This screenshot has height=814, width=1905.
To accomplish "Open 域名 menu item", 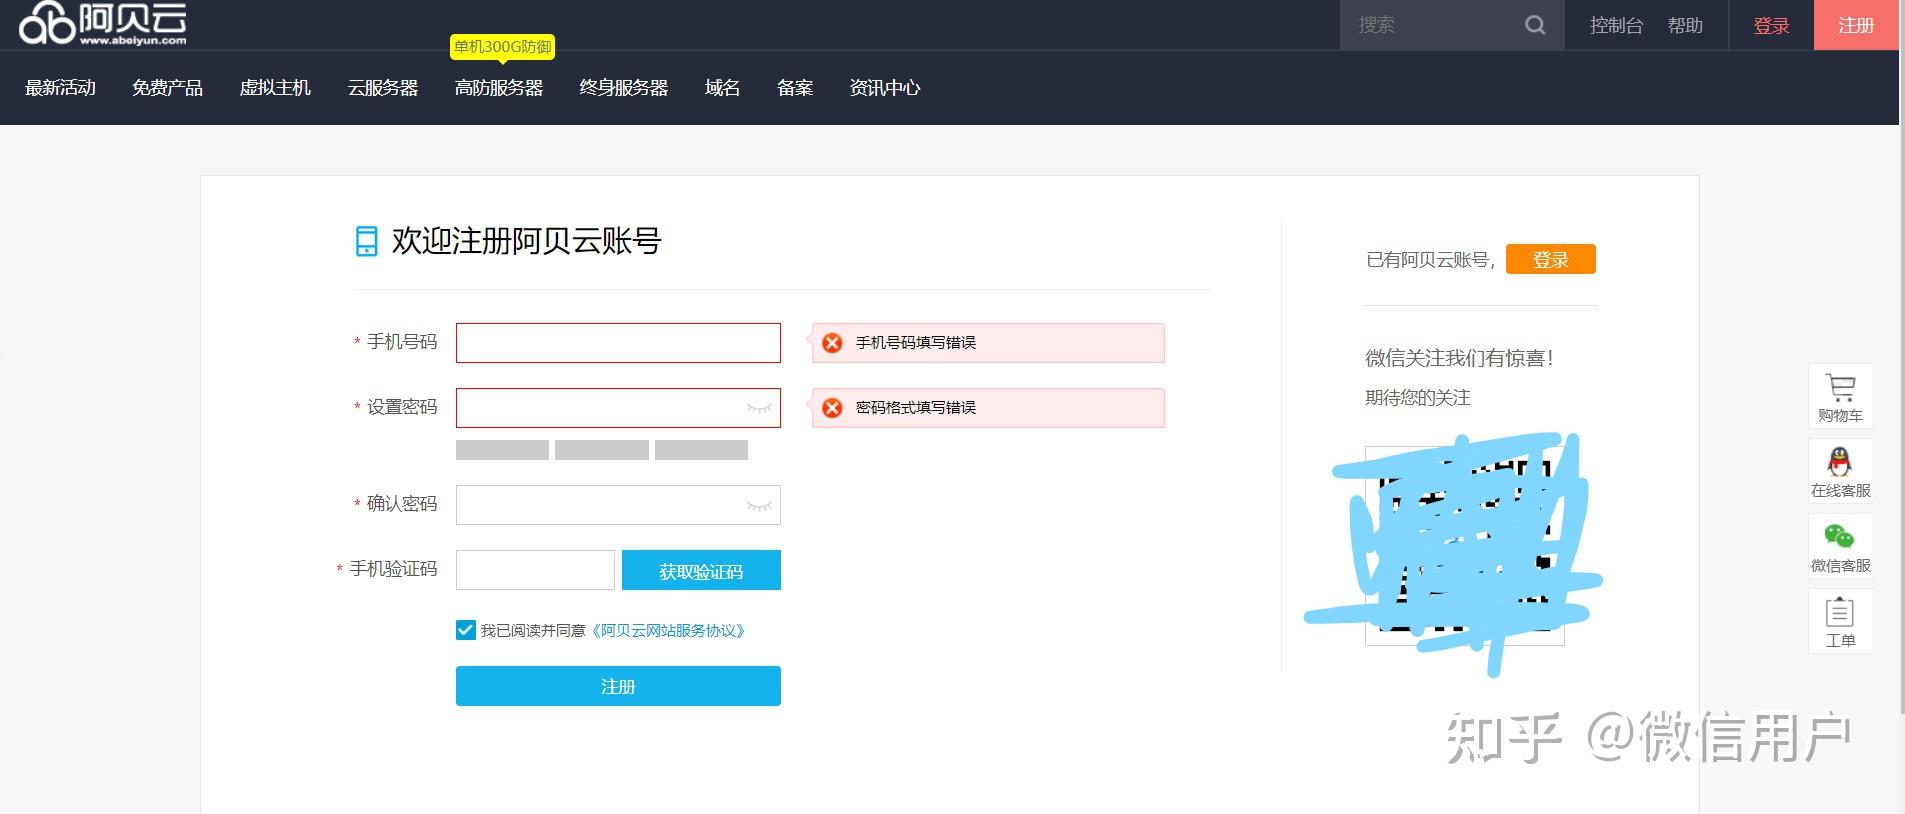I will tap(722, 88).
